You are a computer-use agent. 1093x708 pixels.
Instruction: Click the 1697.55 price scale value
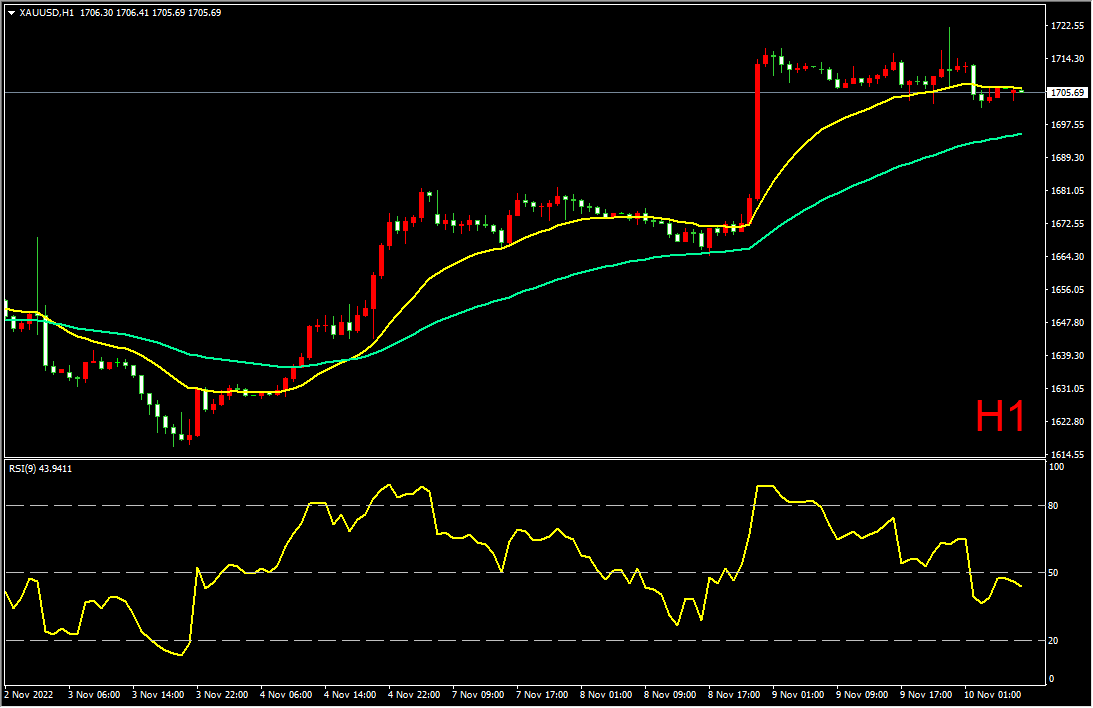[x=1067, y=125]
